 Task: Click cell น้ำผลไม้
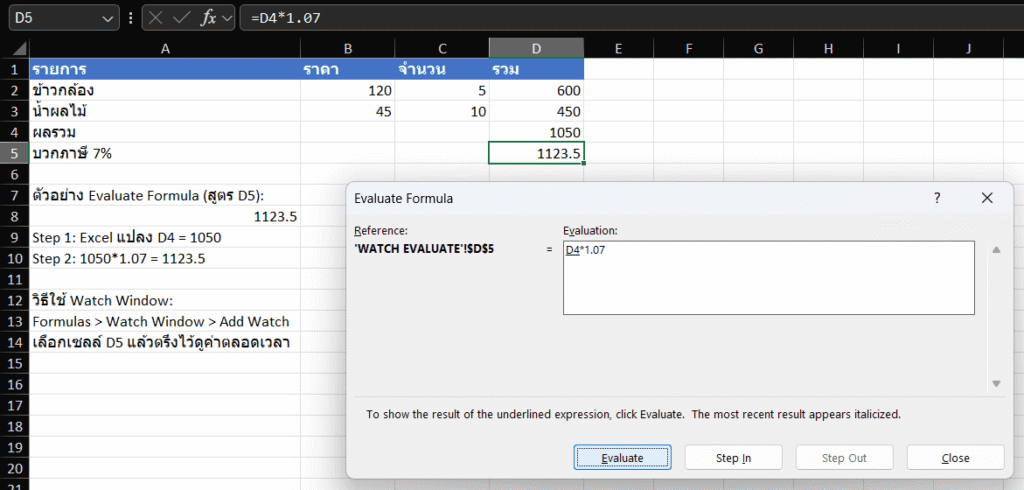click(x=165, y=111)
